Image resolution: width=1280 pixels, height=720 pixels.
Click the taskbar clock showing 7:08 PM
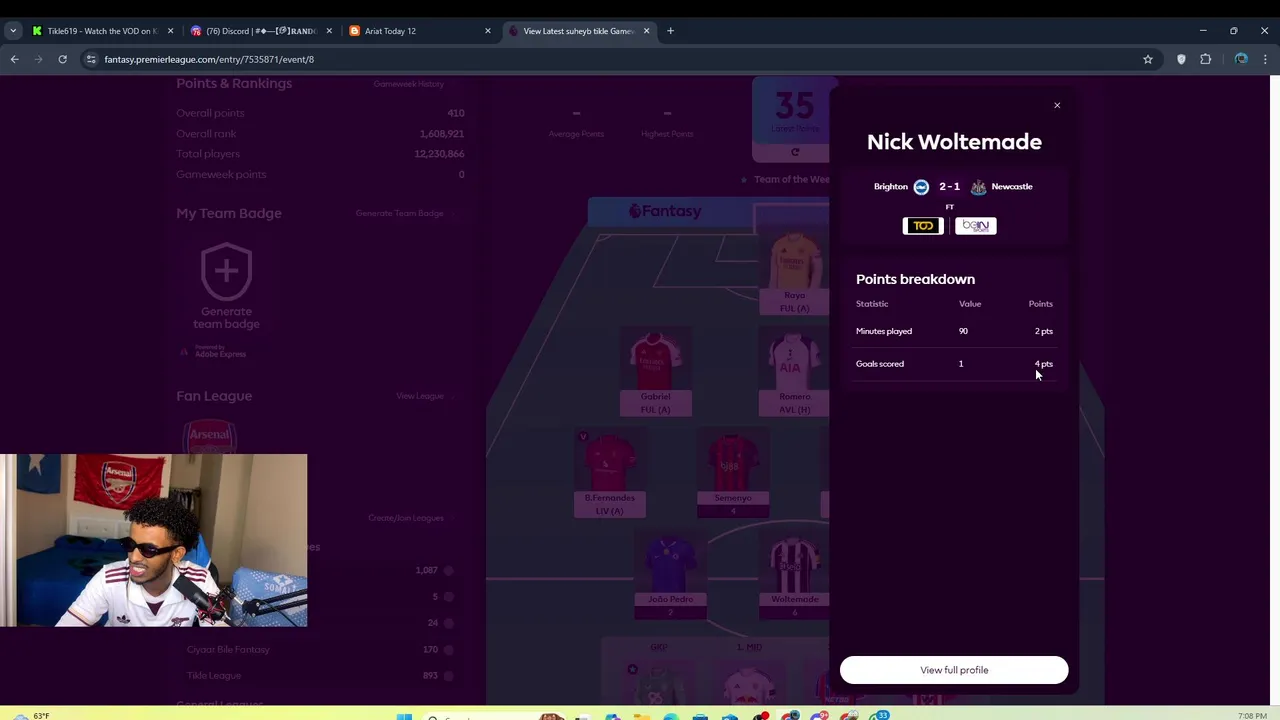pos(1252,716)
